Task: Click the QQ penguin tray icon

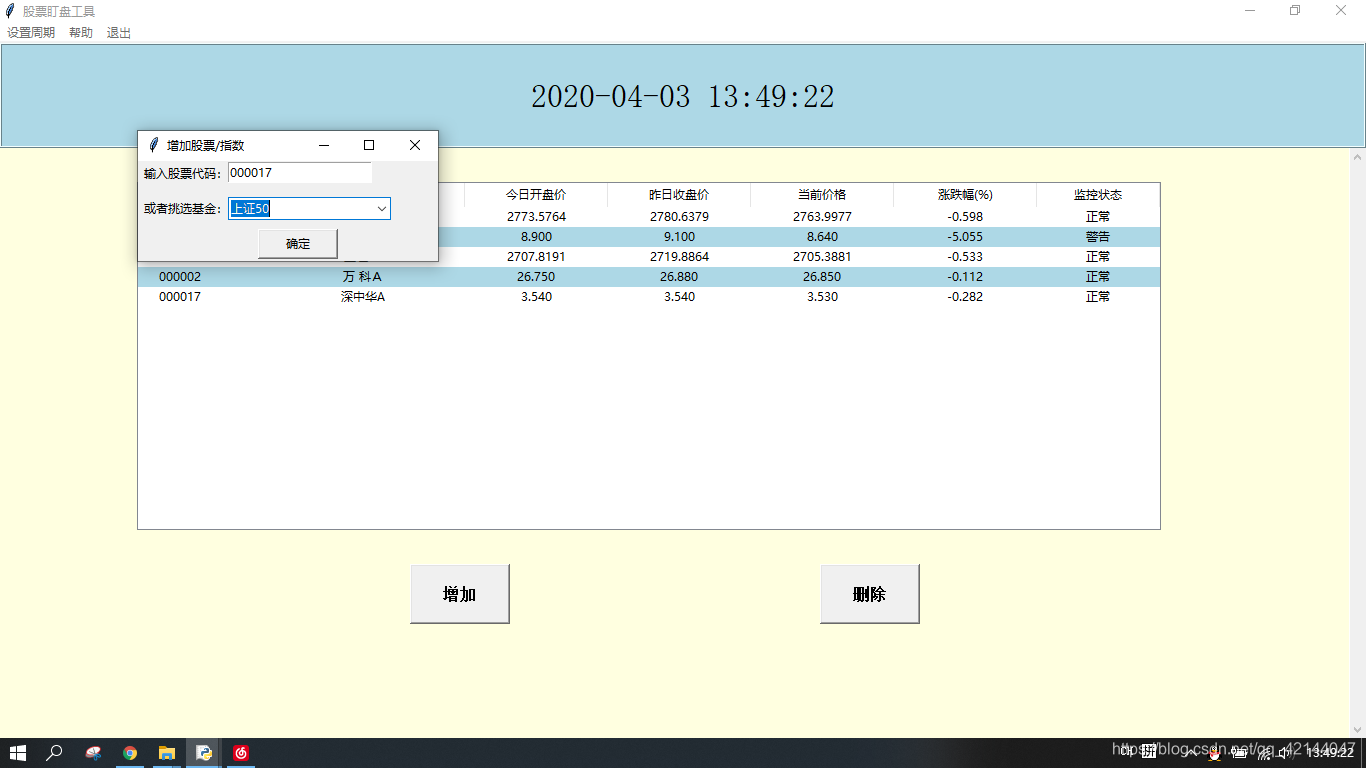Action: point(1214,755)
